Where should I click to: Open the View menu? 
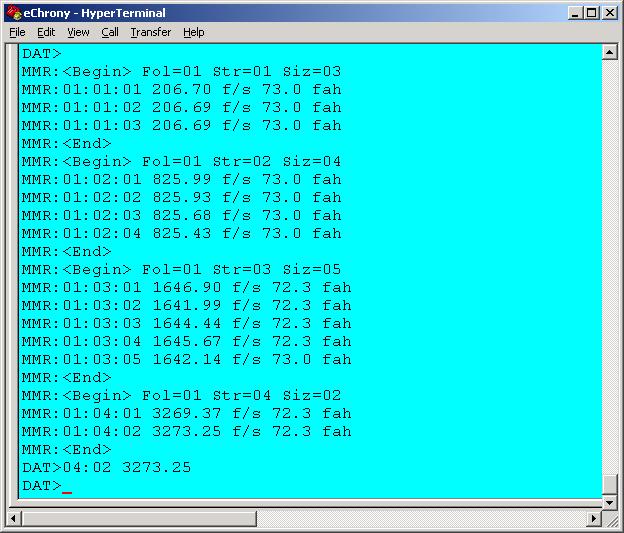78,32
